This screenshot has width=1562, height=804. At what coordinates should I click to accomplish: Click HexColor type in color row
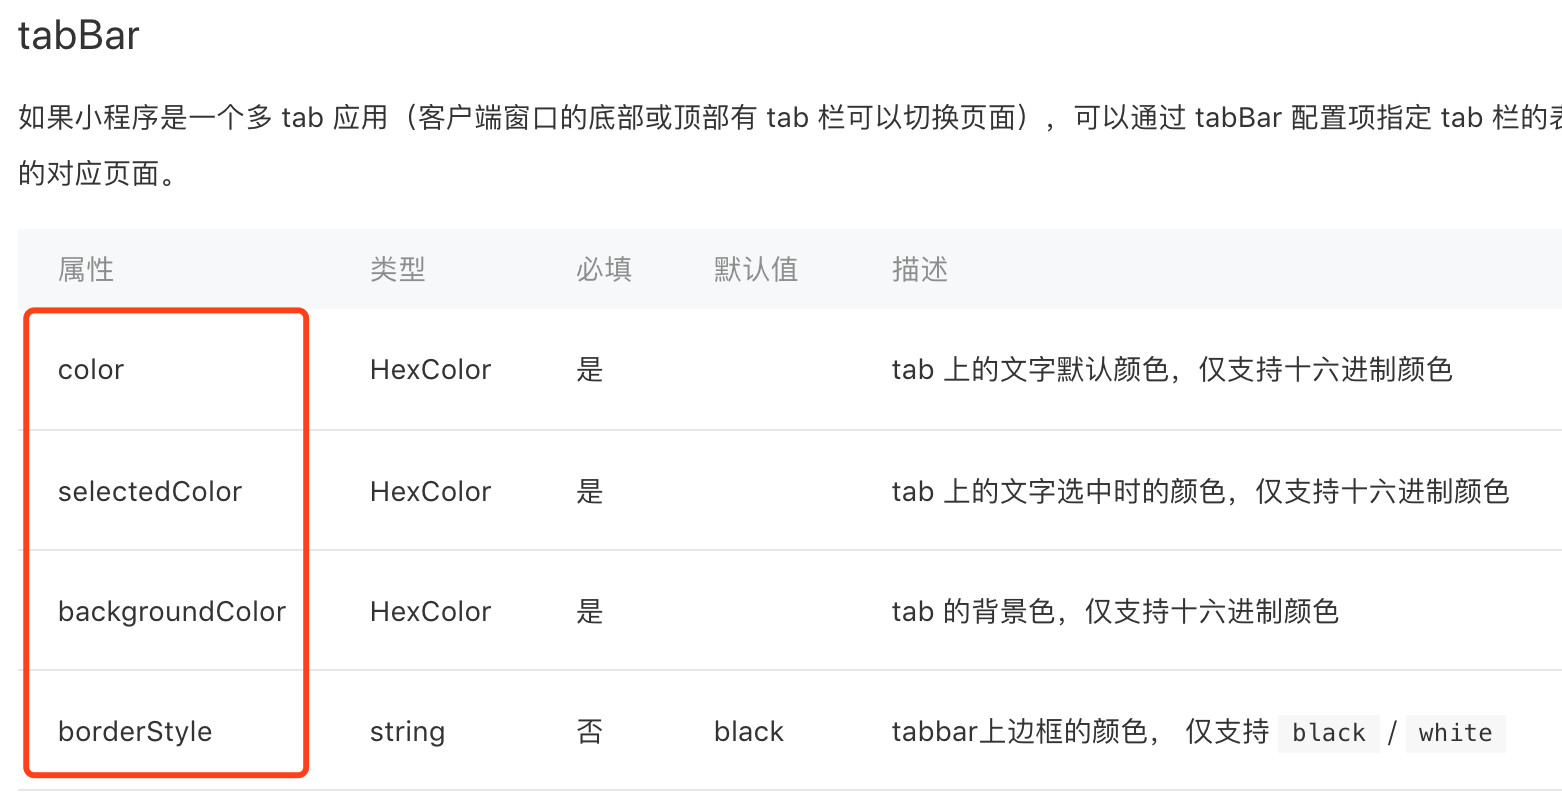coord(431,370)
